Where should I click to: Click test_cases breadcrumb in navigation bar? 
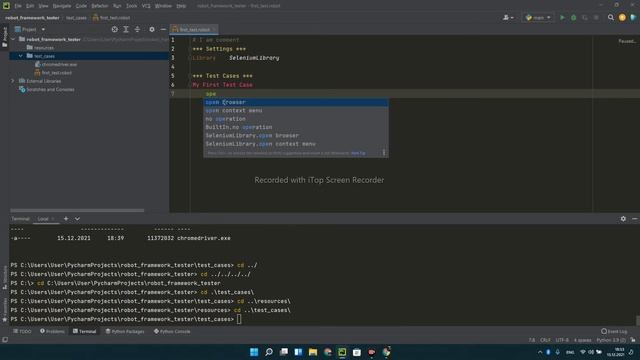(76, 18)
